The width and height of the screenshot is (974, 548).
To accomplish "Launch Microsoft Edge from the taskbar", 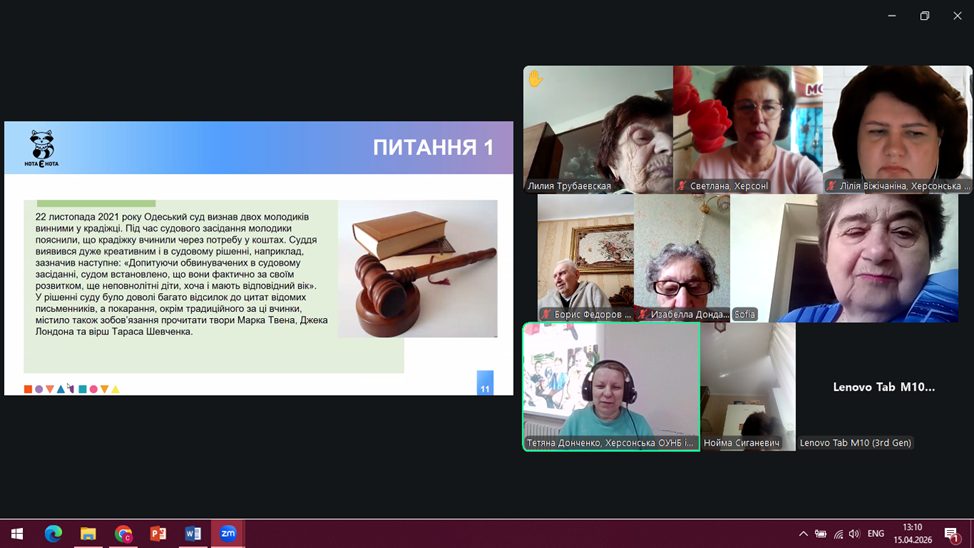I will [x=53, y=533].
